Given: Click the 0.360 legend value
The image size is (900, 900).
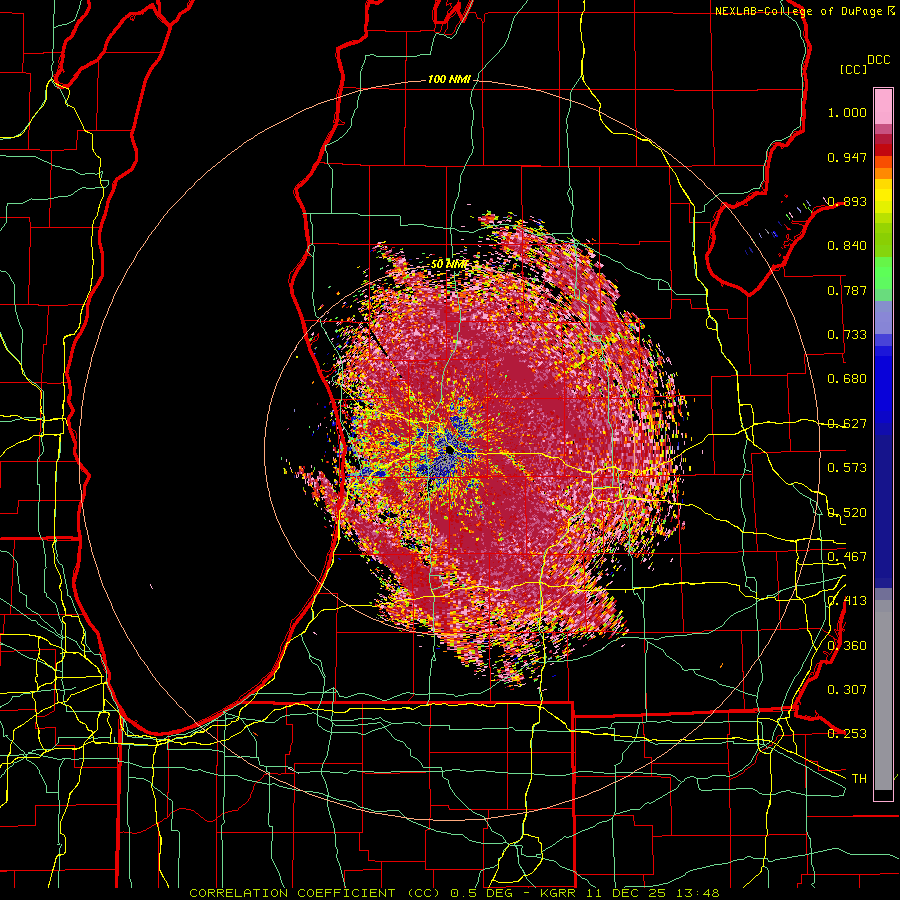Looking at the screenshot, I should pos(847,646).
